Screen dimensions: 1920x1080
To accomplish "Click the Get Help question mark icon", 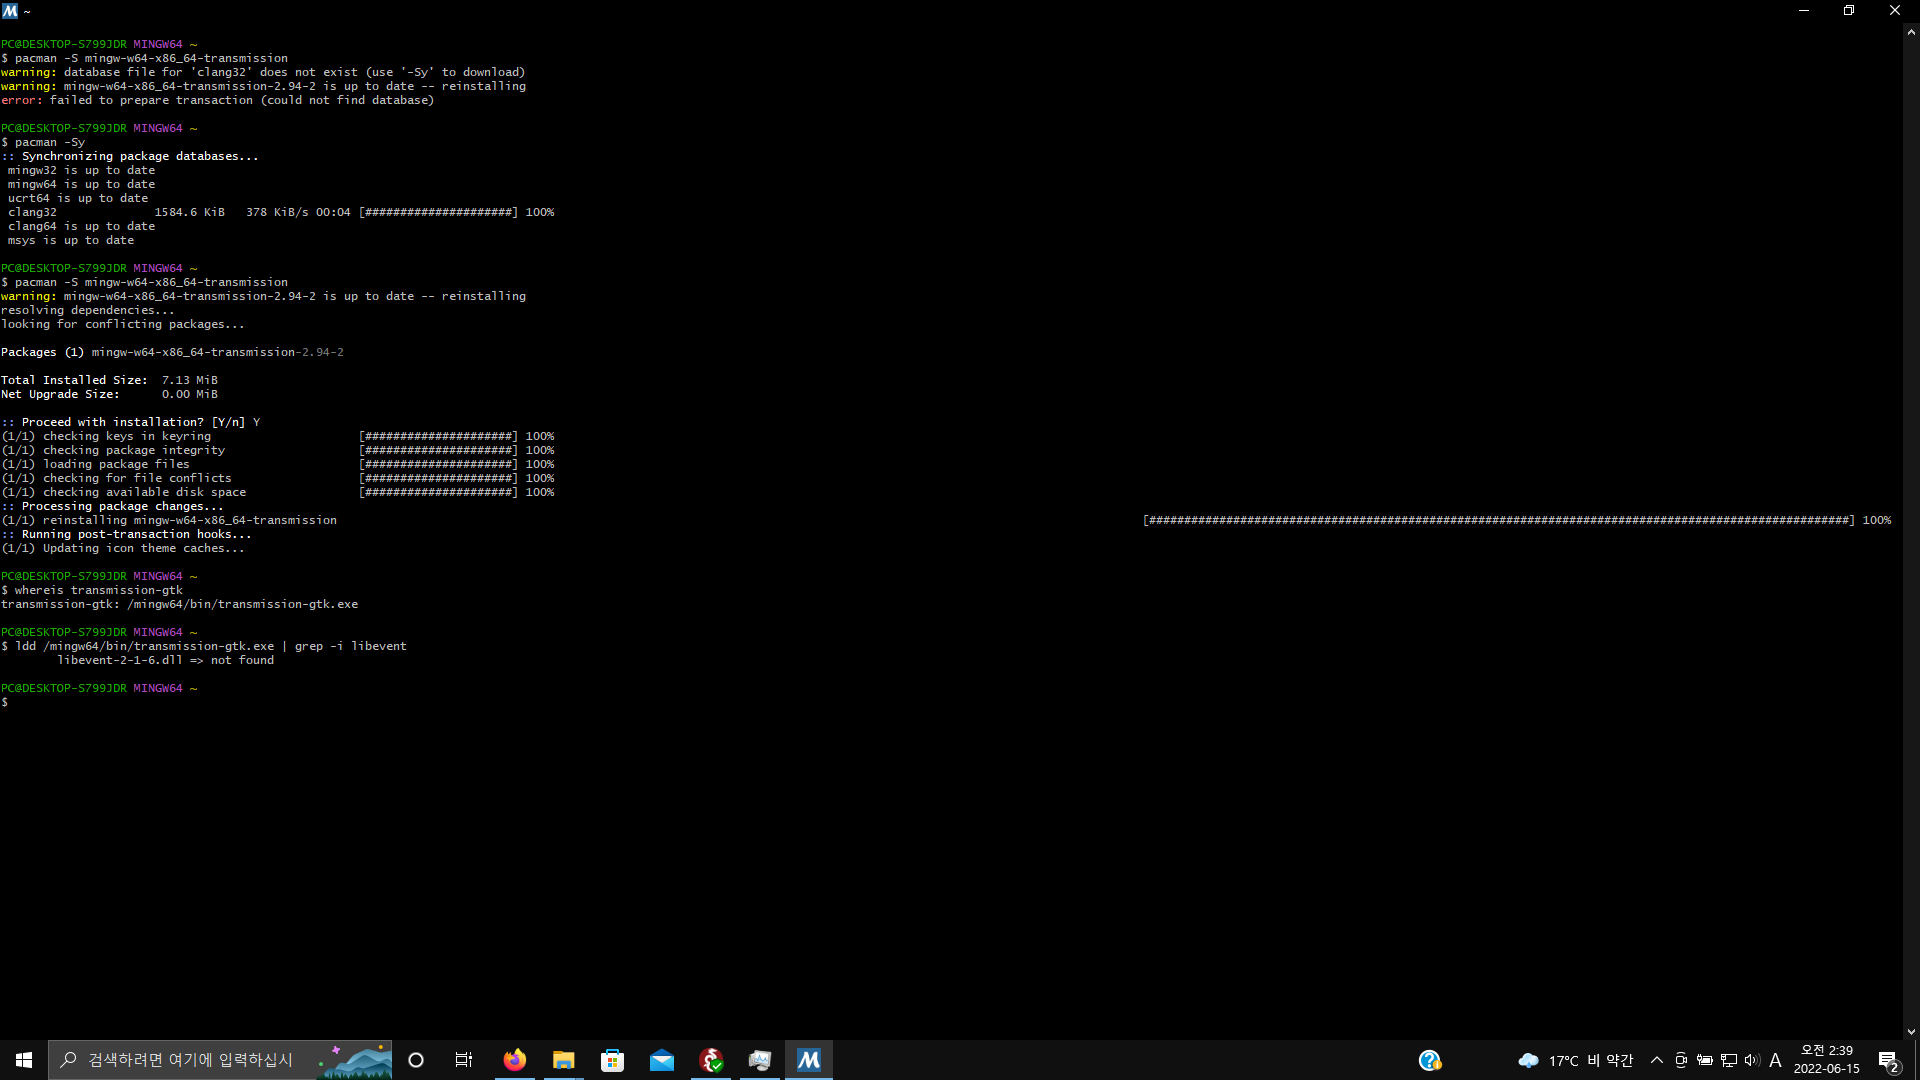I will 1430,1060.
